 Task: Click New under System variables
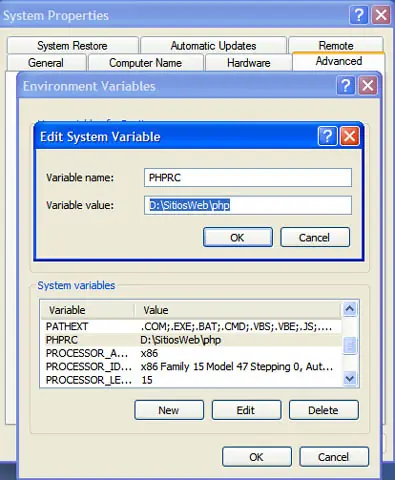point(169,410)
